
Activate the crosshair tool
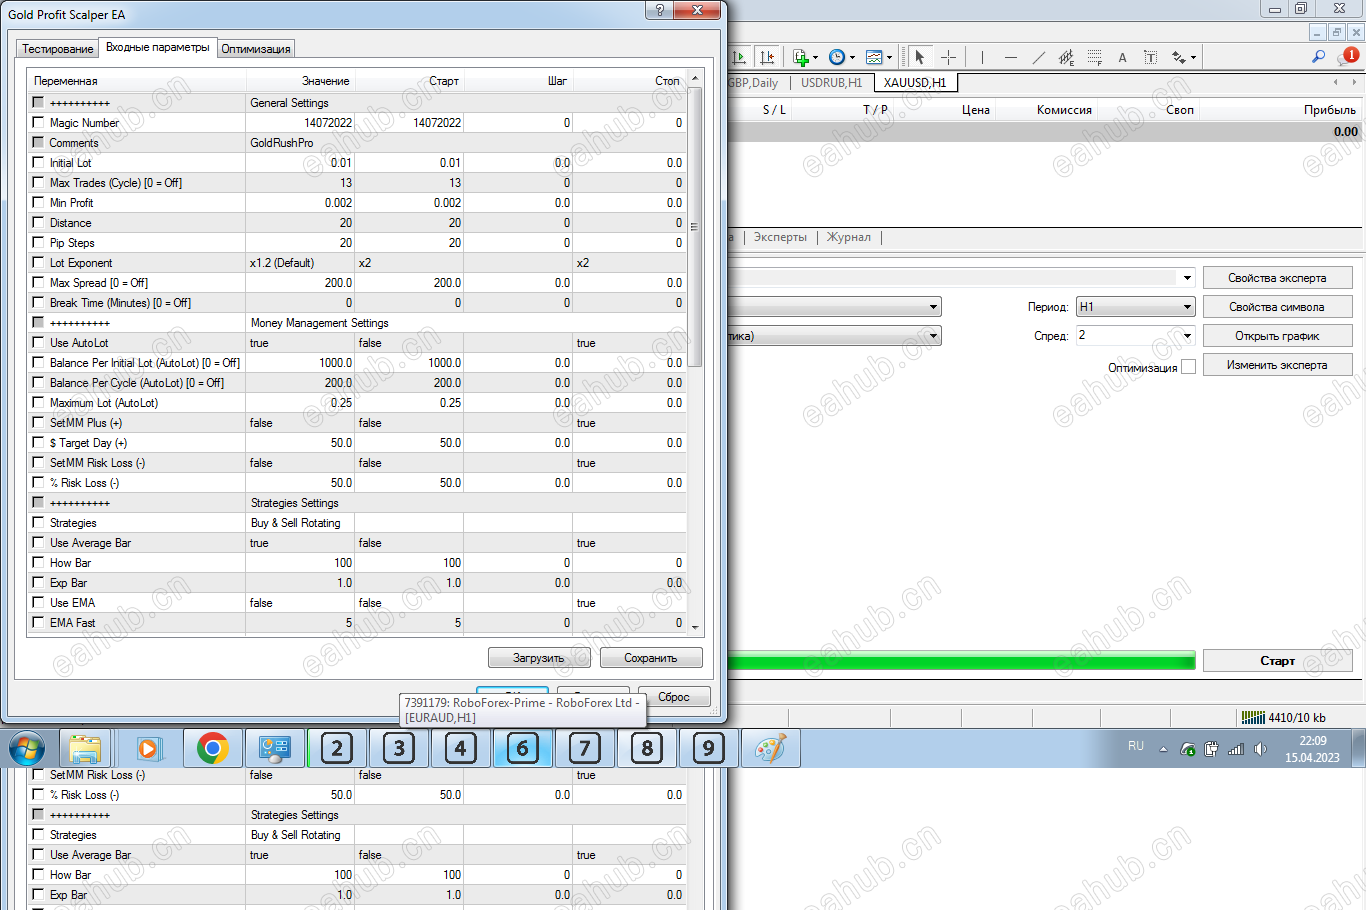[949, 57]
